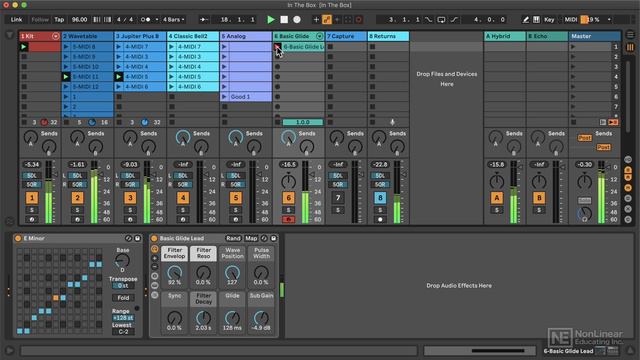The height and width of the screenshot is (360, 640).
Task: Remove macro with the minus icon
Action: 155,267
